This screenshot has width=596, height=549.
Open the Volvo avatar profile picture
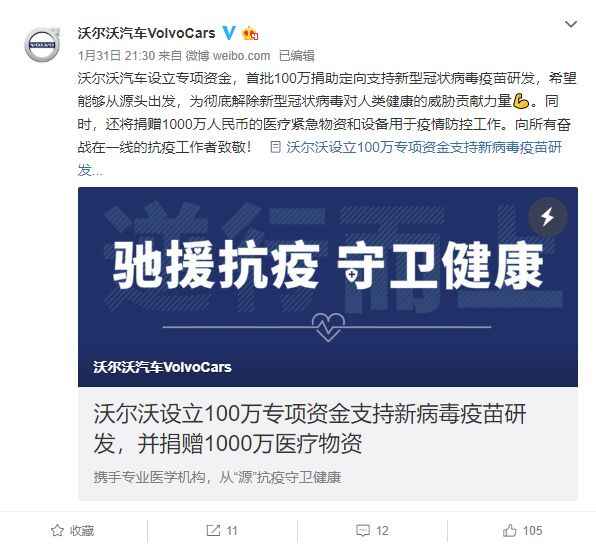42,45
